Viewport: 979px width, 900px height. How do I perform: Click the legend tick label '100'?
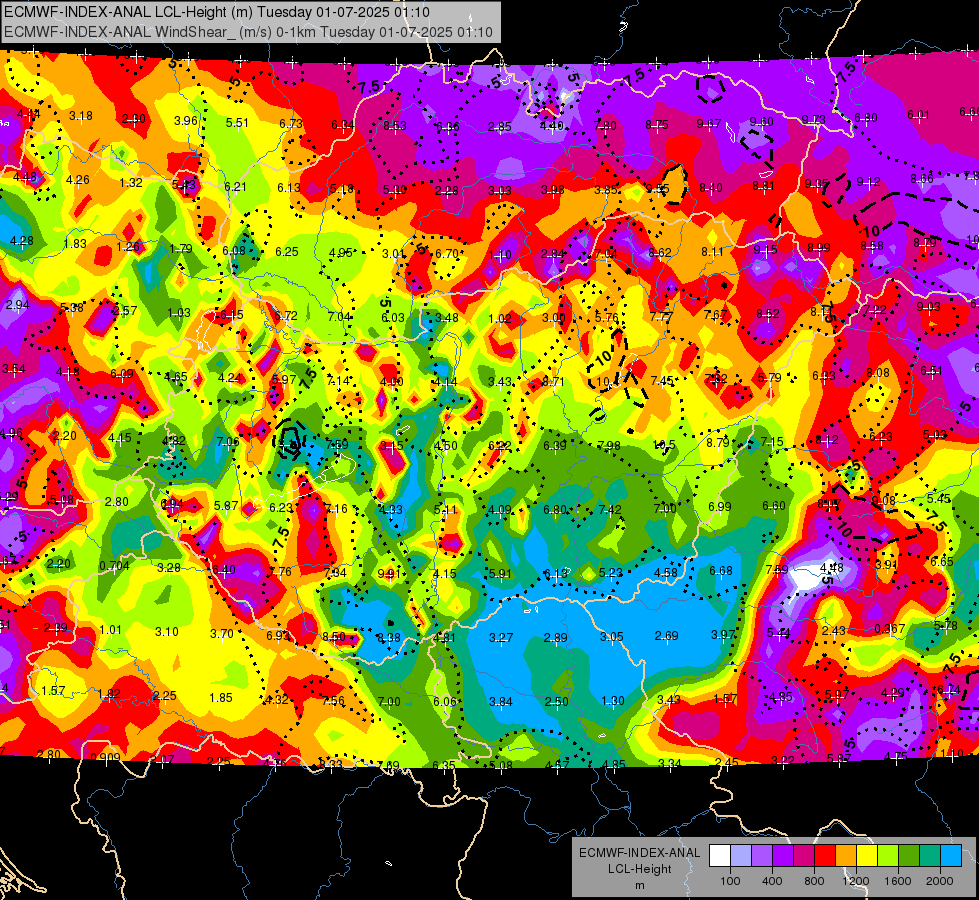[x=730, y=881]
